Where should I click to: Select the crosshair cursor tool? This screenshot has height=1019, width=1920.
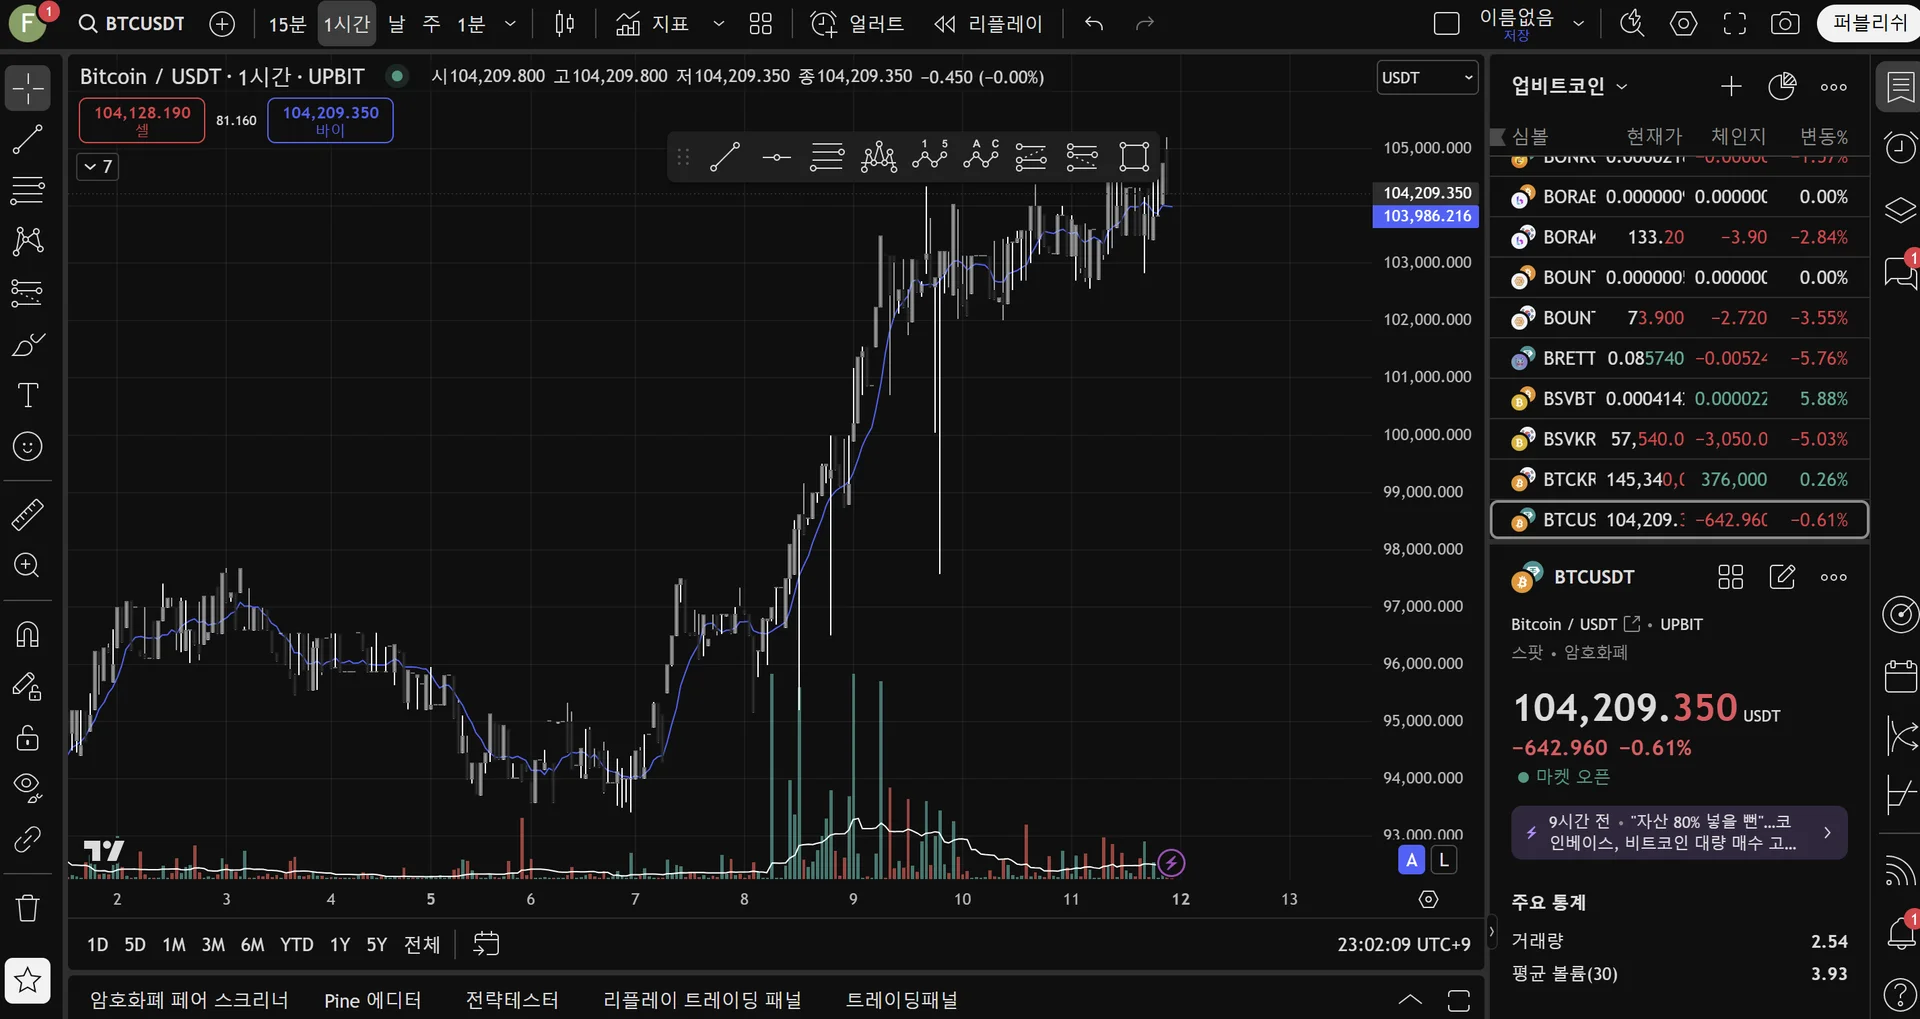tap(28, 88)
